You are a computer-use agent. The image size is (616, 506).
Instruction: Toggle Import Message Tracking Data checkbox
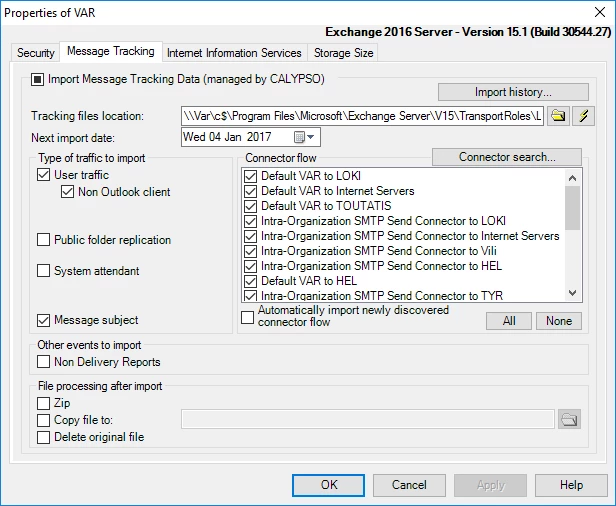(x=37, y=79)
